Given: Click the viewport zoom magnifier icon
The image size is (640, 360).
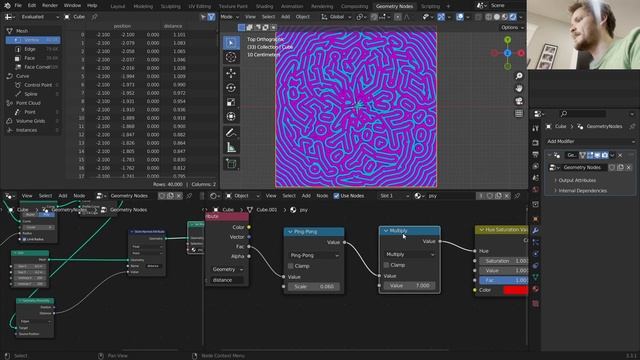Looking at the screenshot, I should pyautogui.click(x=519, y=76).
